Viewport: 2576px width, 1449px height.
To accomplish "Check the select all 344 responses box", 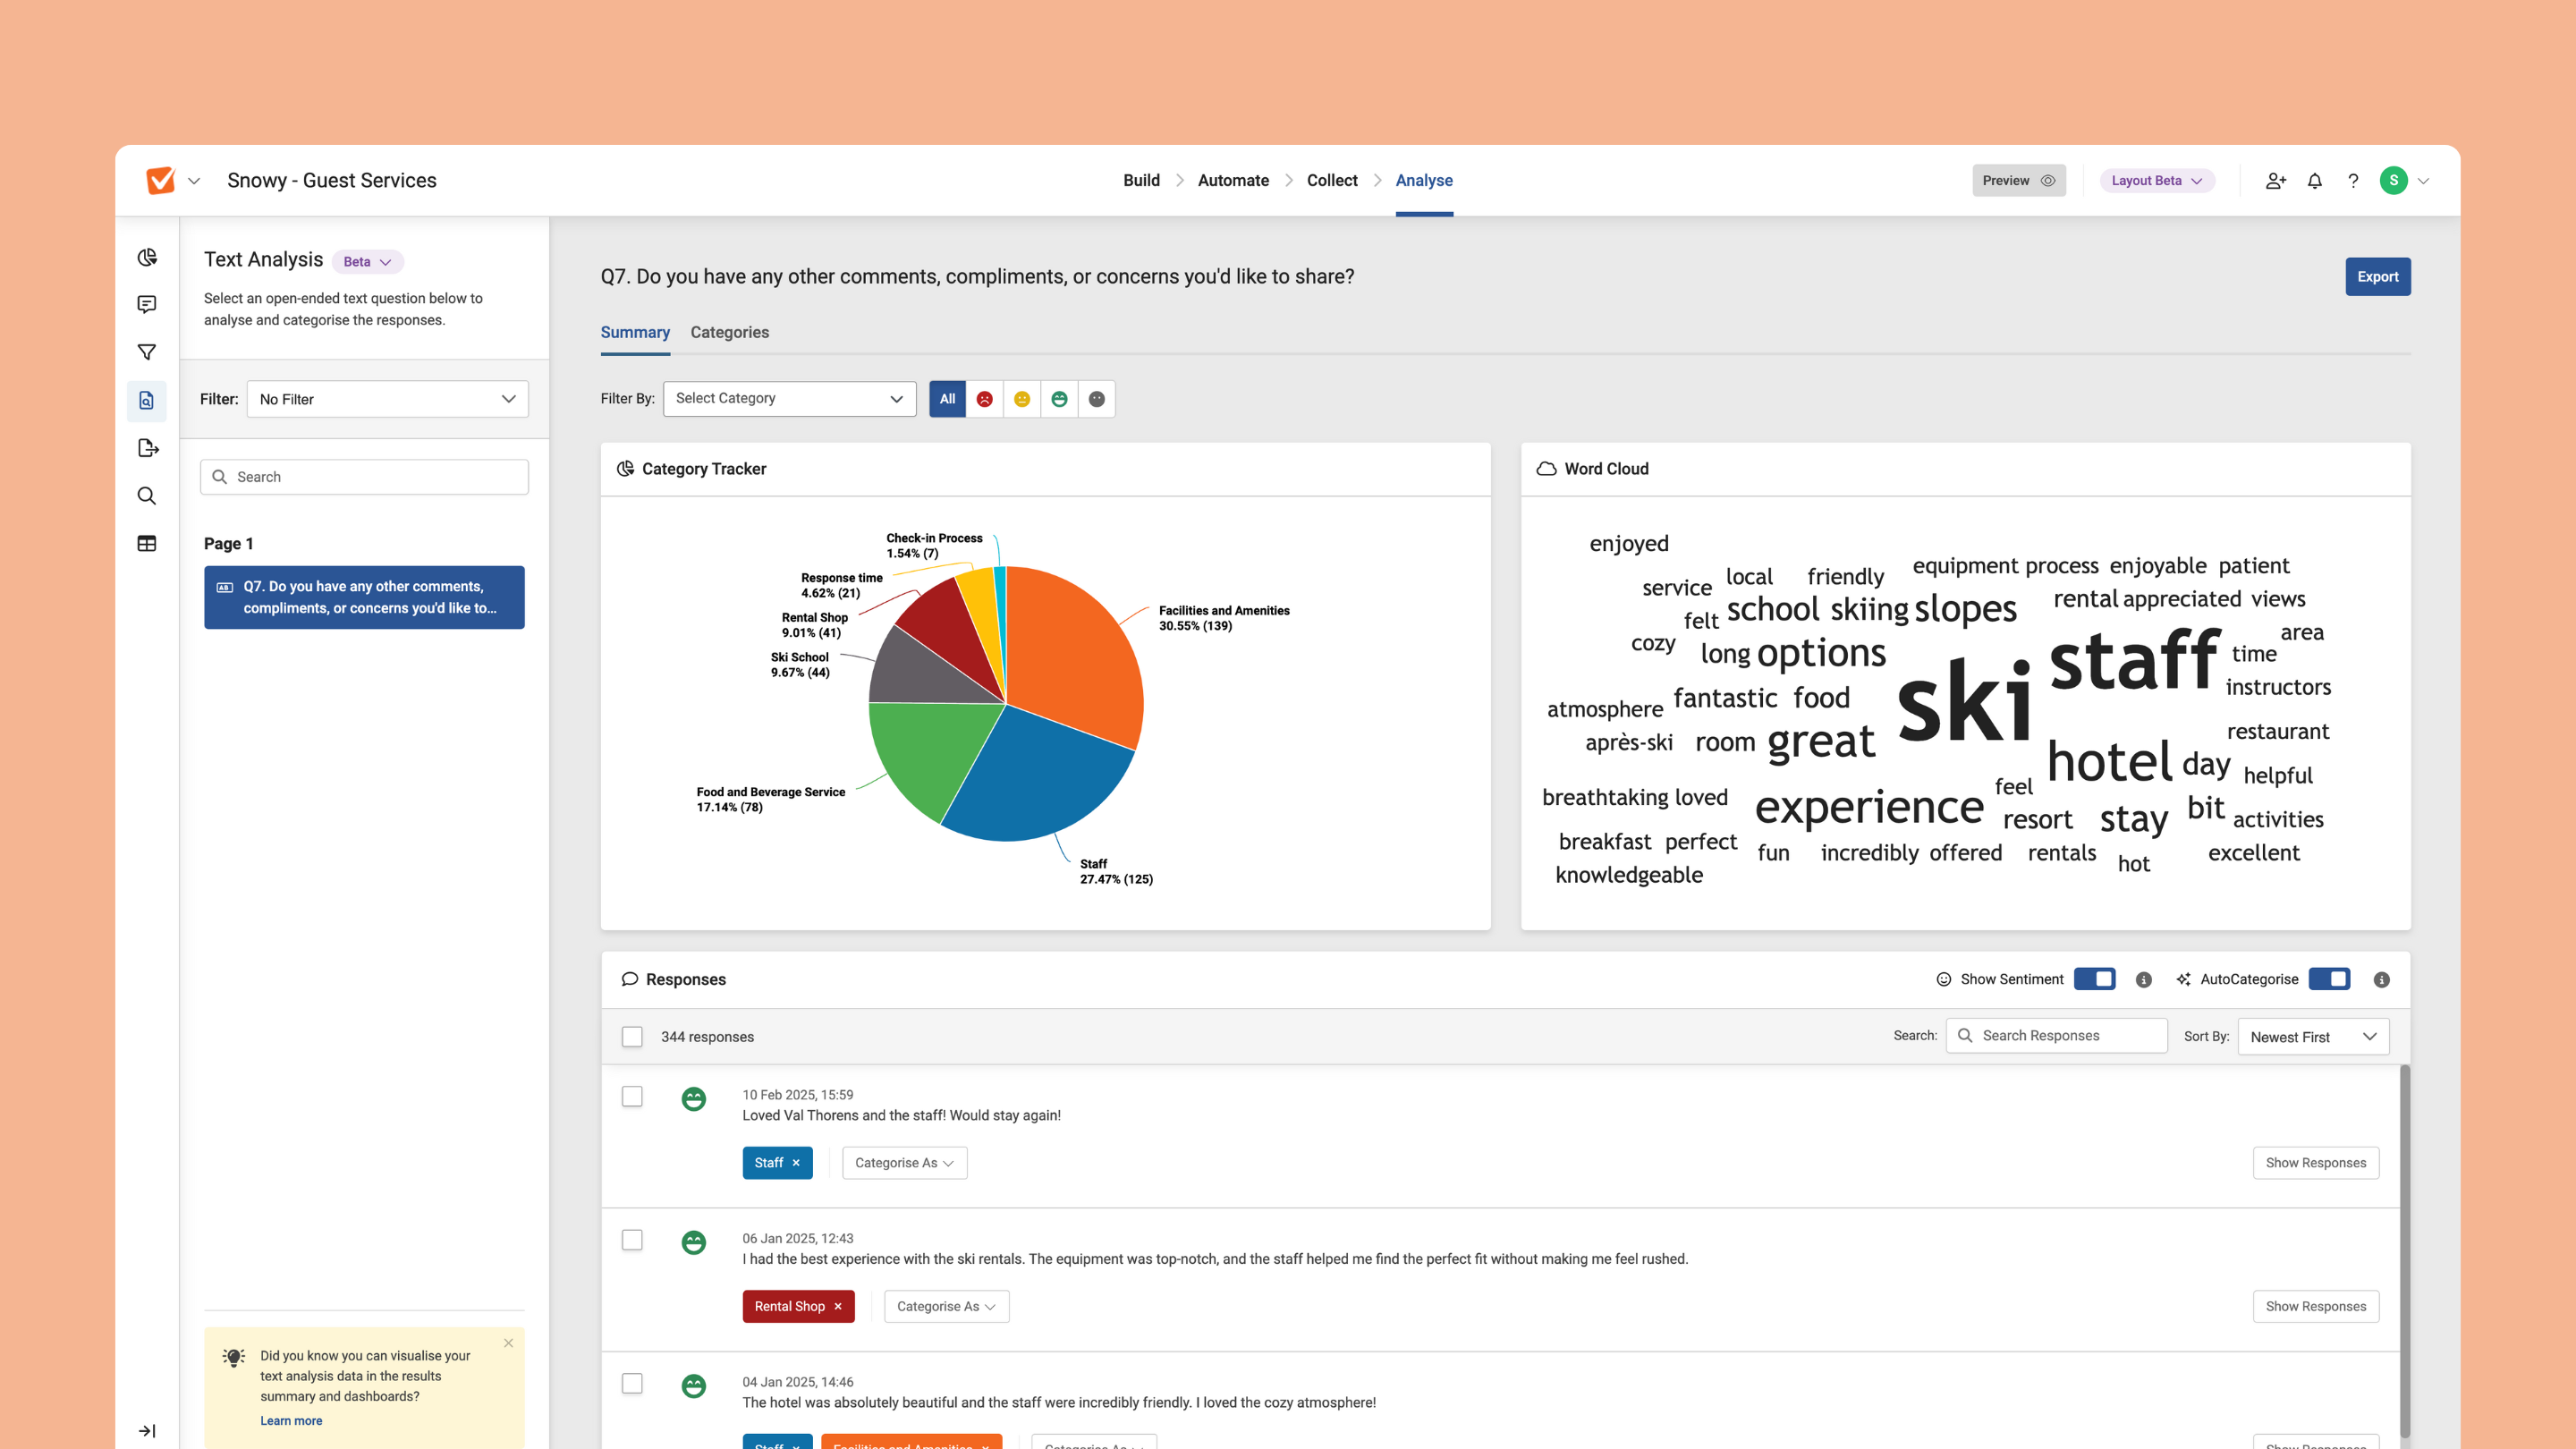I will tap(632, 1037).
